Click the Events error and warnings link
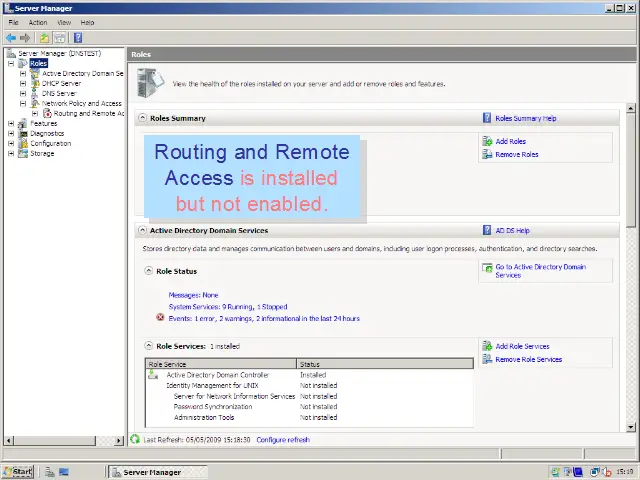 (264, 318)
